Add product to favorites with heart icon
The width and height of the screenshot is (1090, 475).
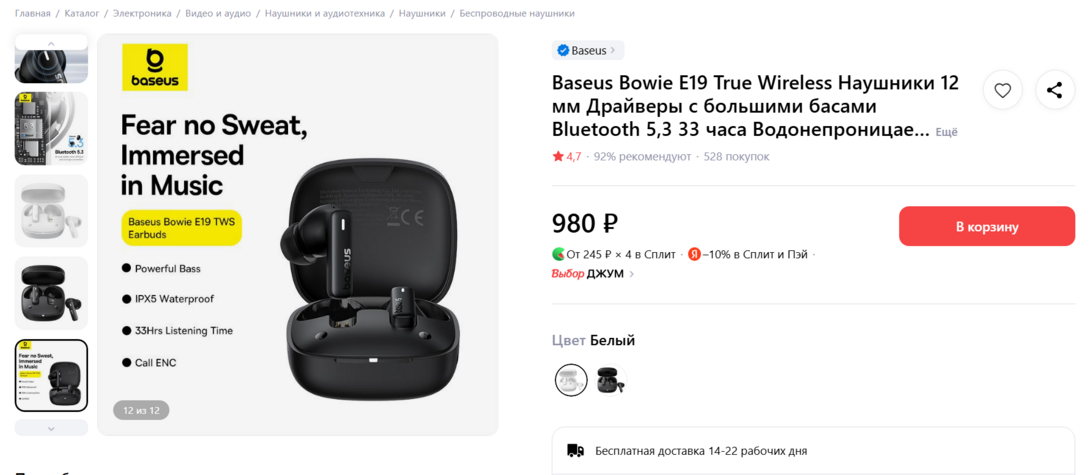1002,90
